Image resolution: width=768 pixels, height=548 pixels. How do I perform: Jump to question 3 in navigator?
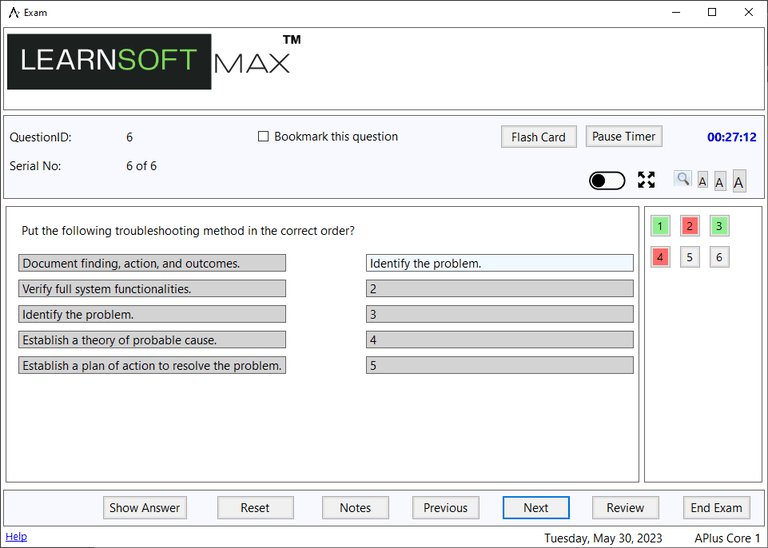(719, 226)
